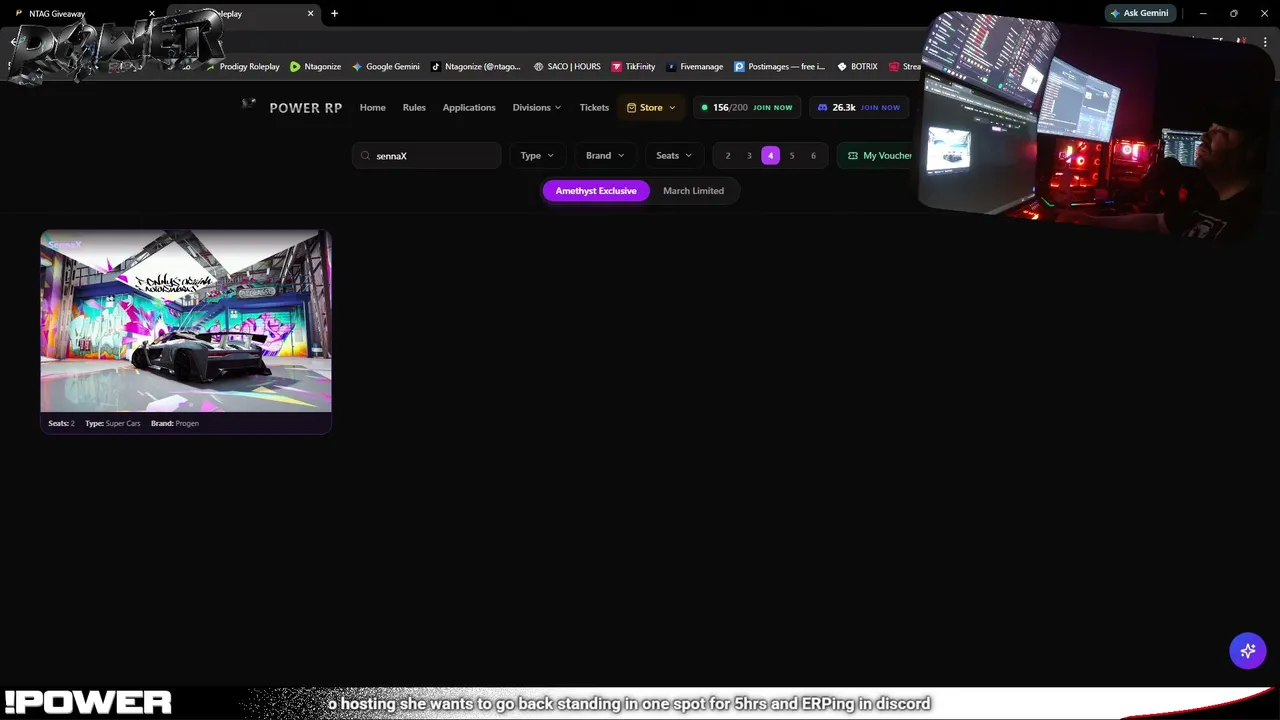Screen dimensions: 1280x720
Task: Select seat count option 6
Action: (813, 156)
